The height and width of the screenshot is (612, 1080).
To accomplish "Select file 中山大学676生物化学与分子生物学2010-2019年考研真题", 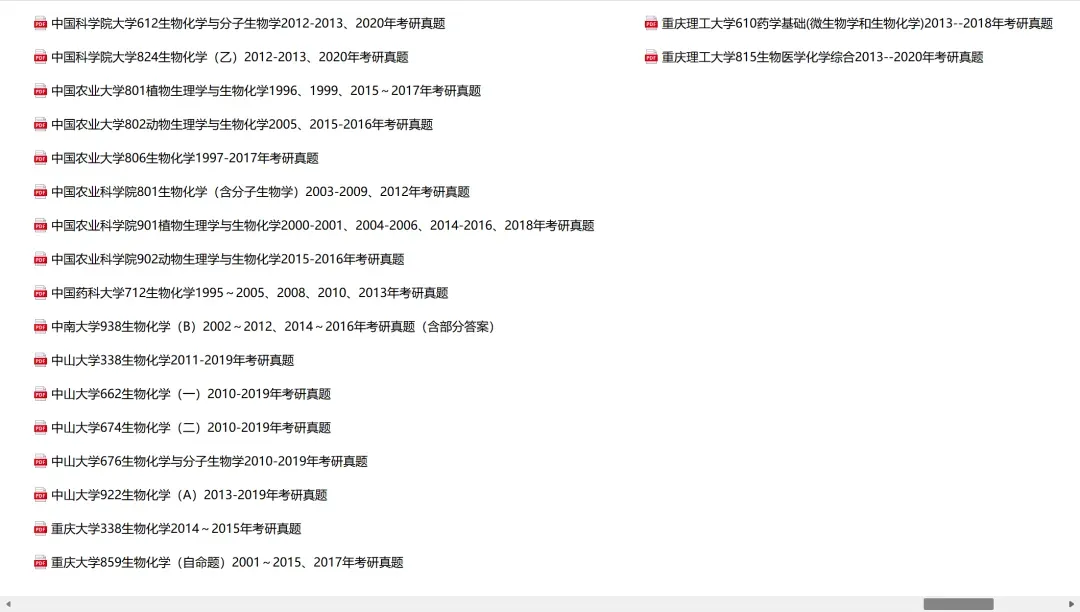I will [x=209, y=462].
